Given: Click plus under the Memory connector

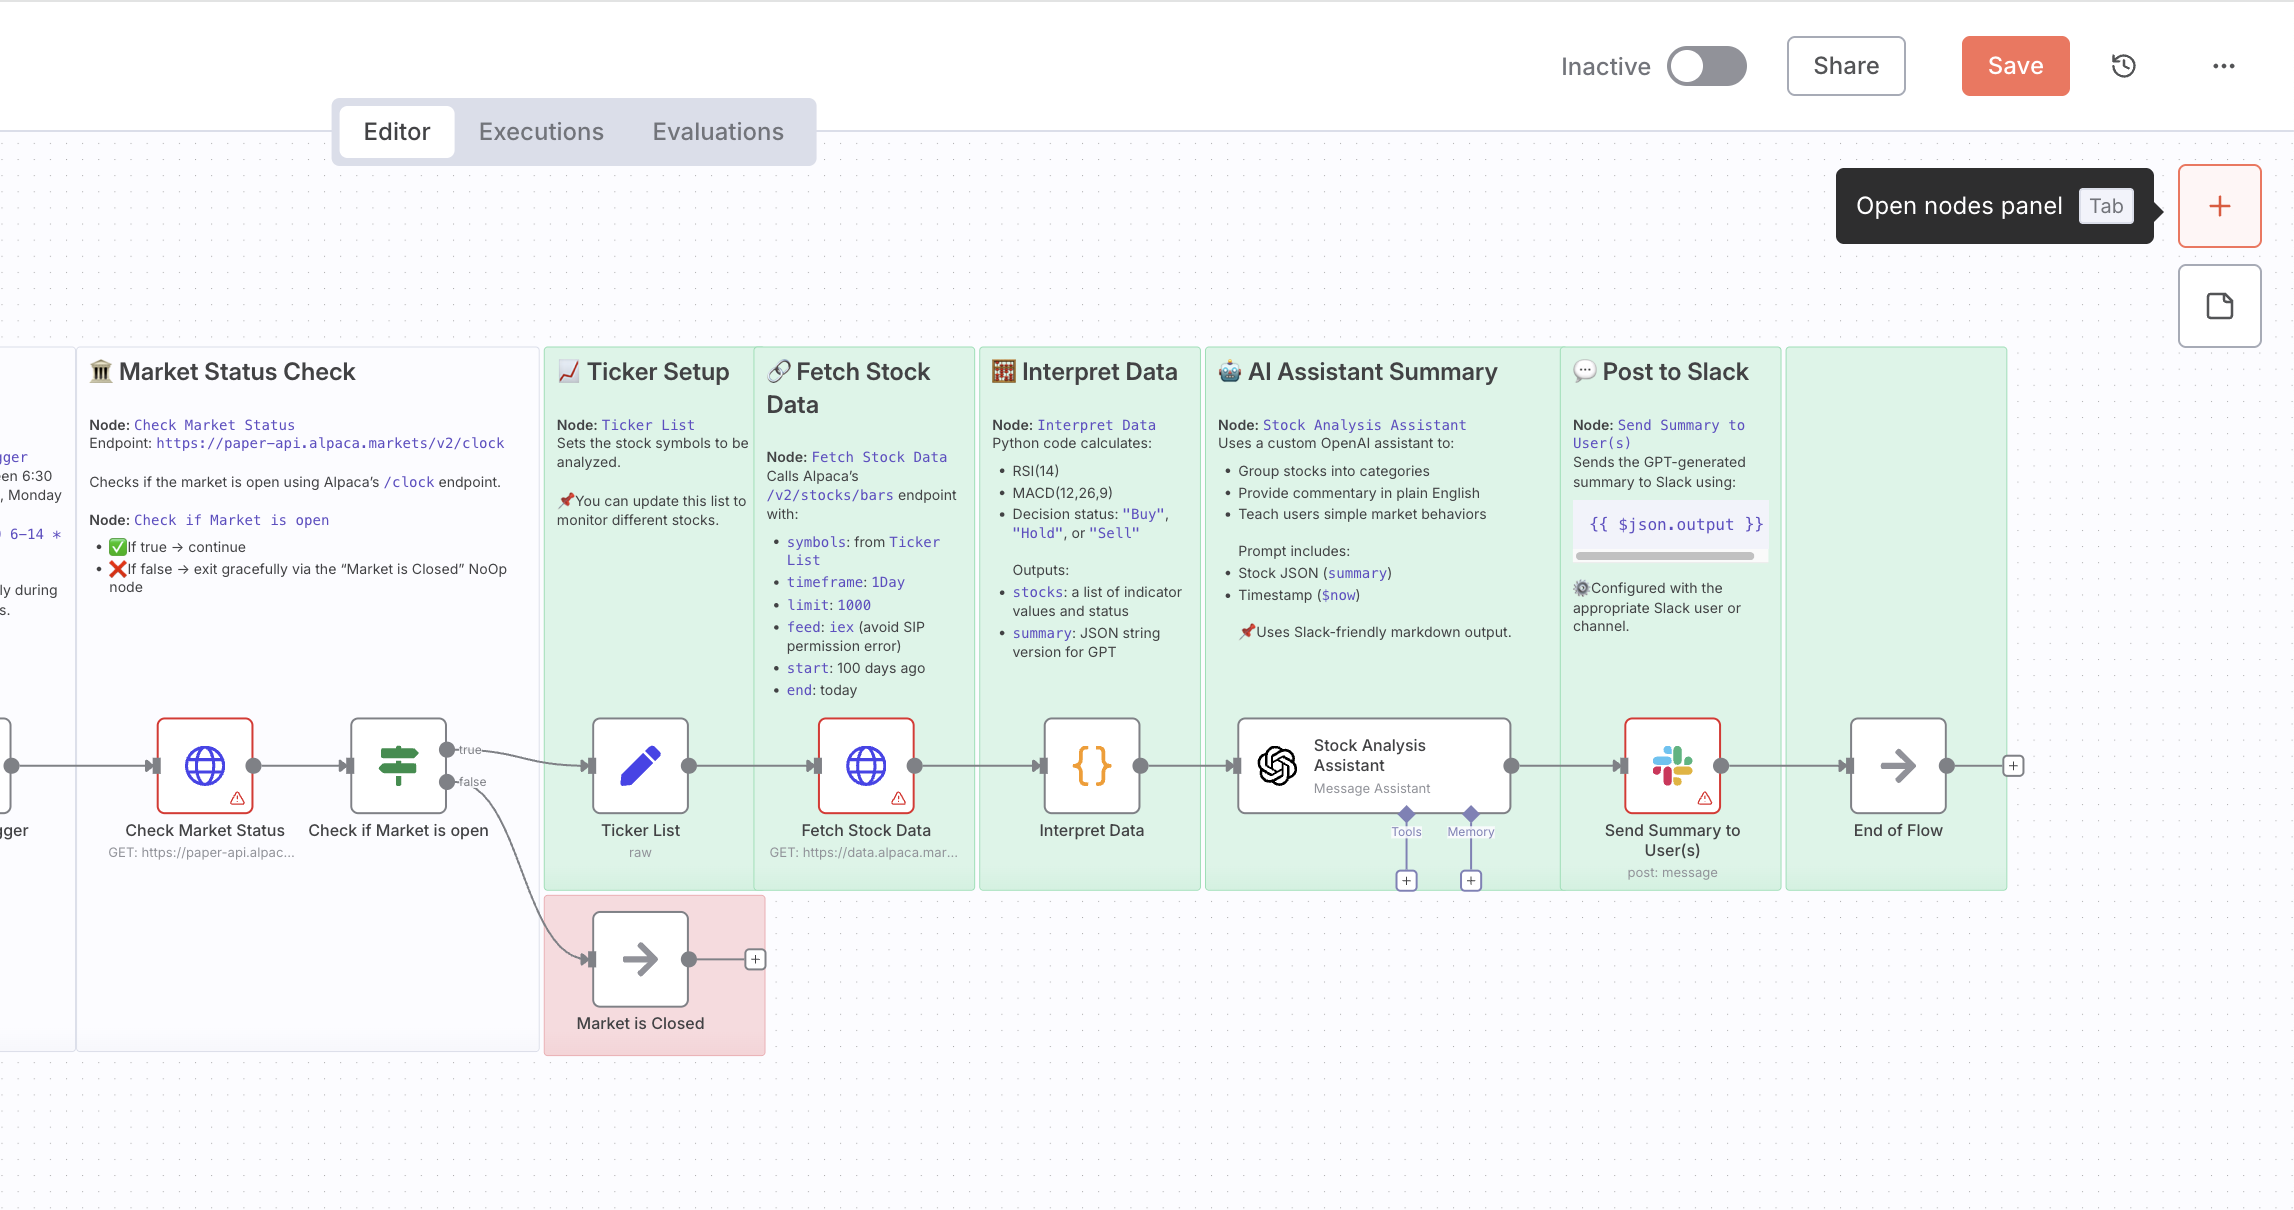Looking at the screenshot, I should (1470, 881).
